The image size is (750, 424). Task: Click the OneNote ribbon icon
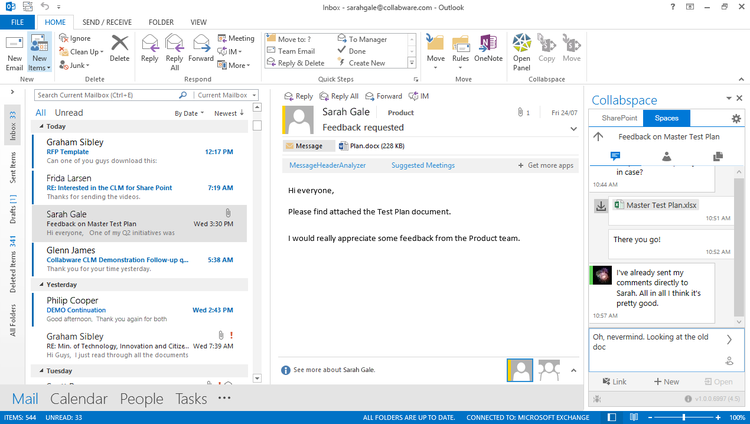(x=488, y=48)
